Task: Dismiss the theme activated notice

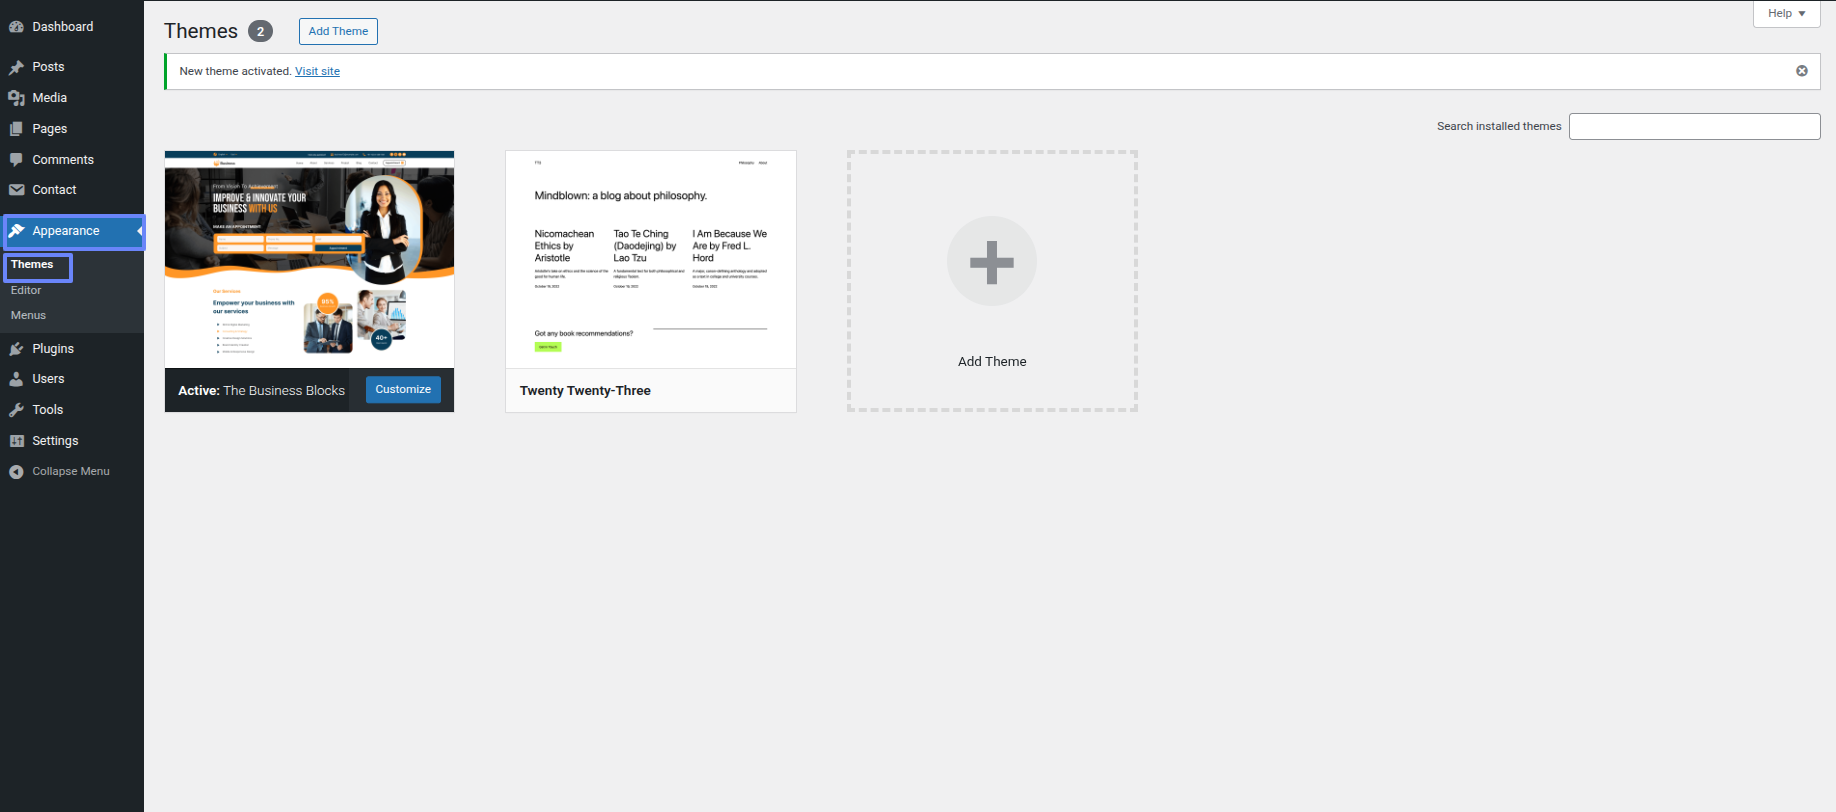Action: click(1801, 71)
